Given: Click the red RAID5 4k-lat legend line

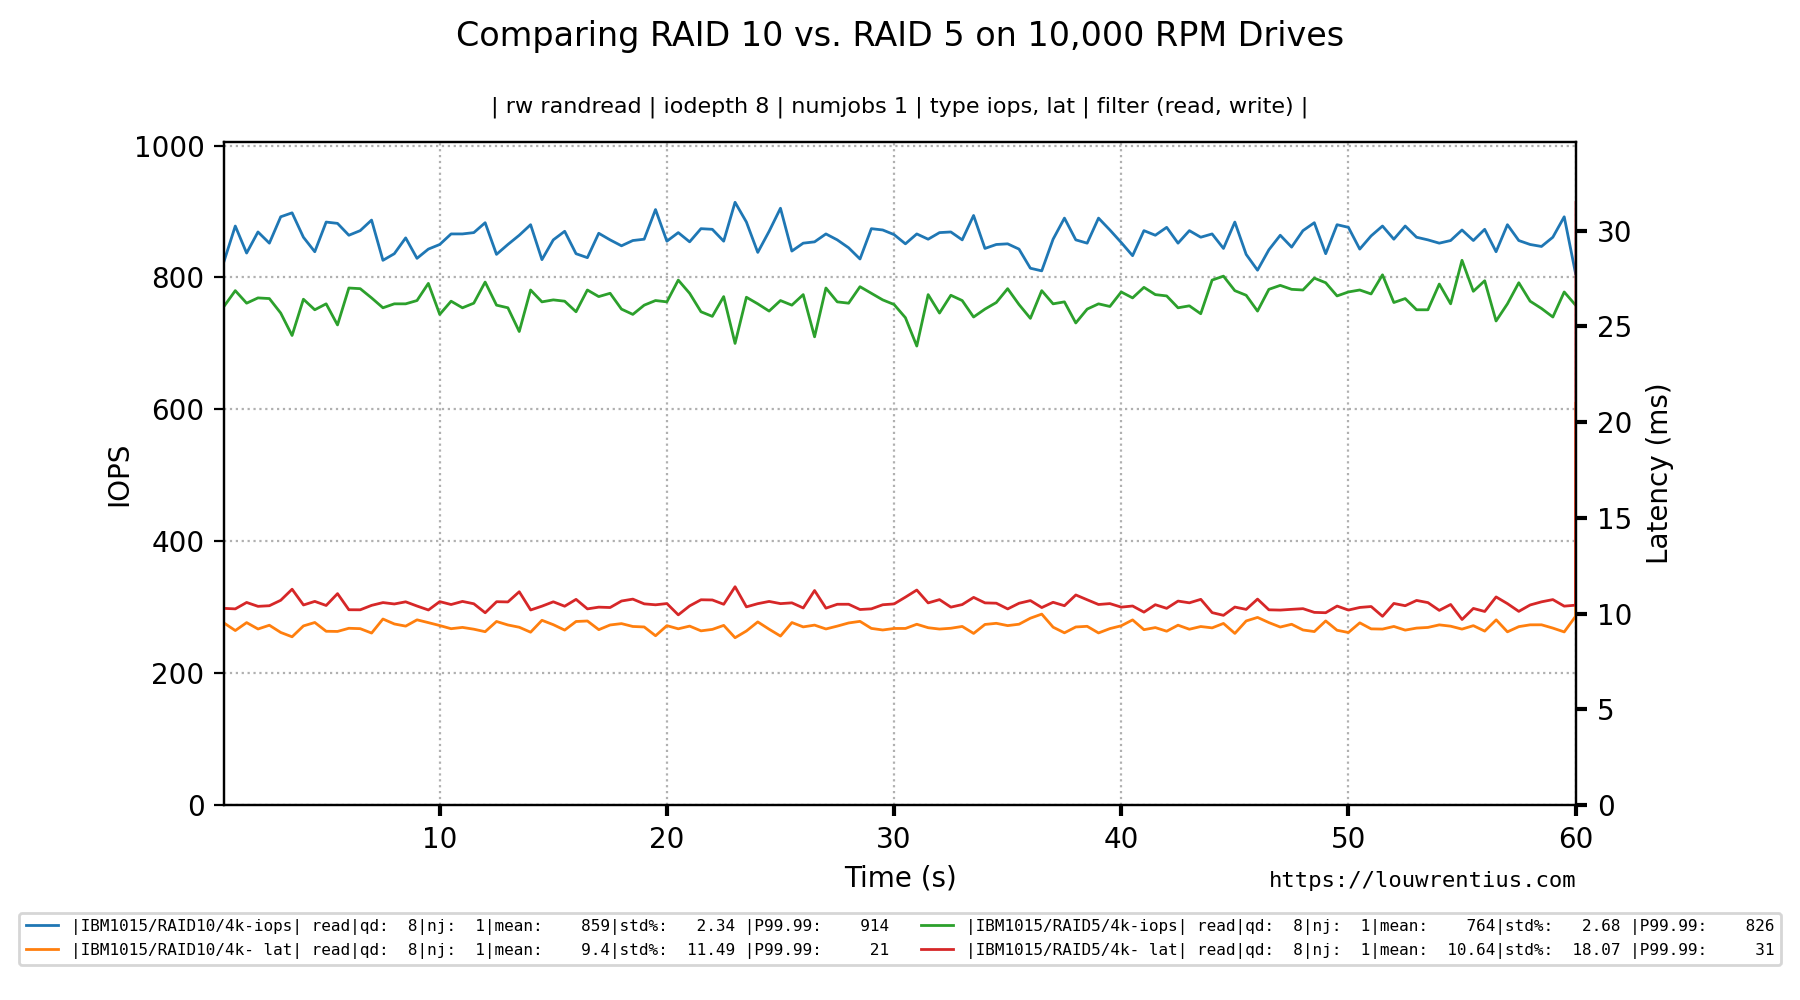Looking at the screenshot, I should pos(938,950).
